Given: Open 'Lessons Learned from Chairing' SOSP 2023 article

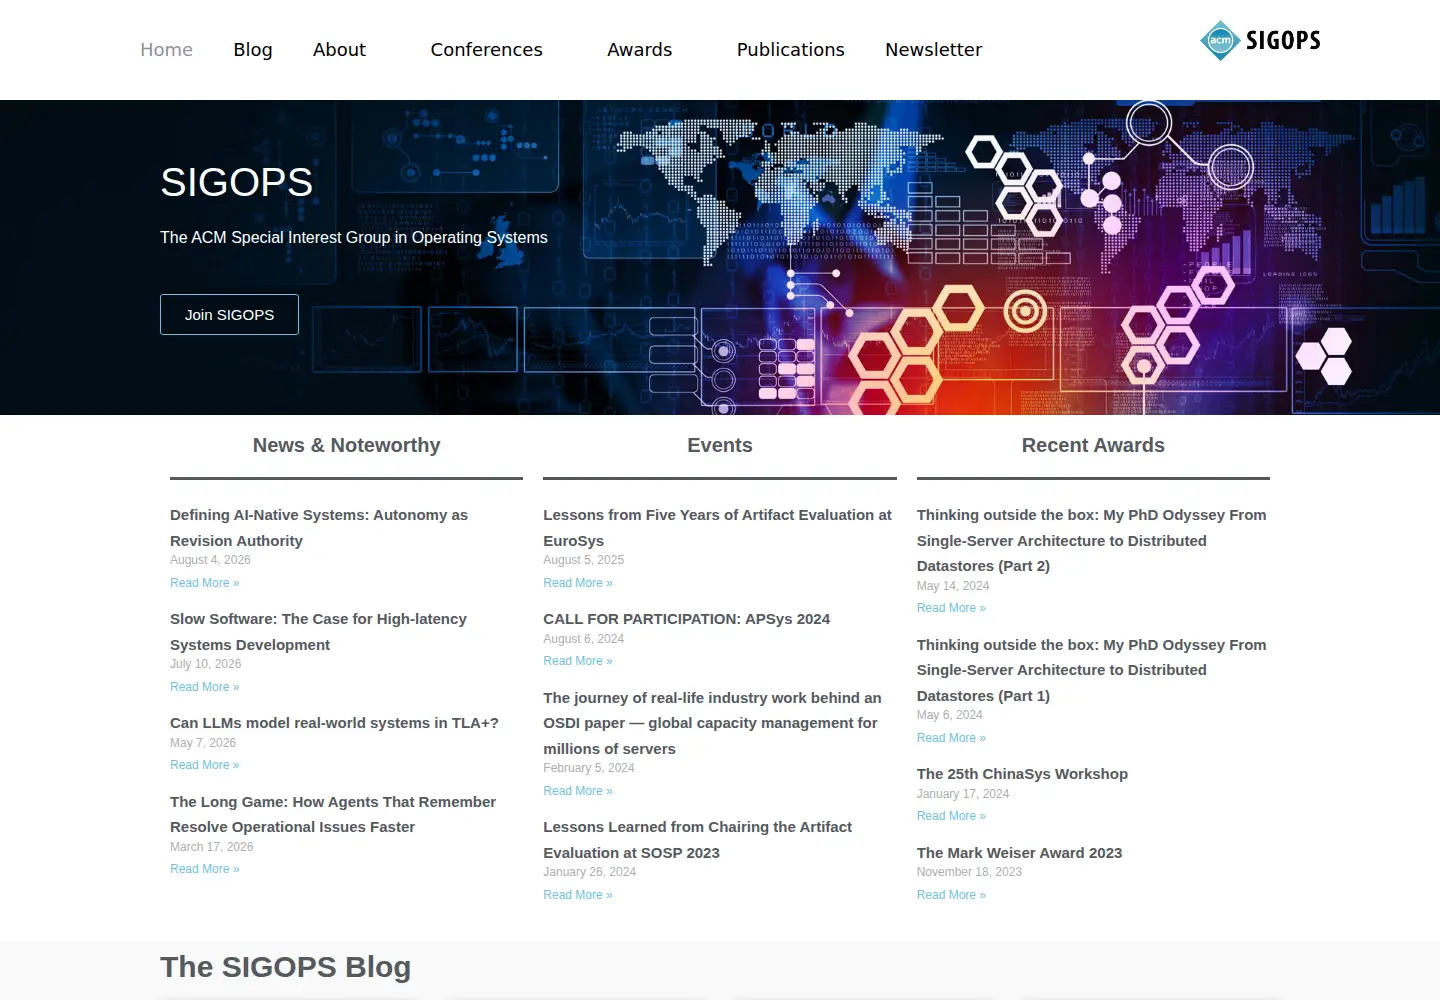Looking at the screenshot, I should coord(697,840).
